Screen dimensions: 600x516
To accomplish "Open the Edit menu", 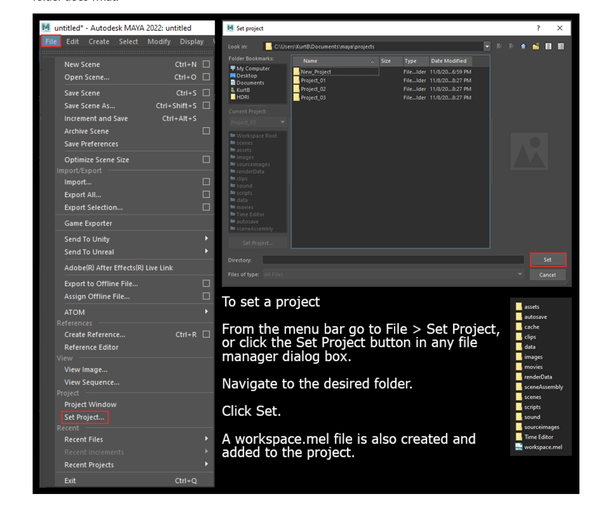I will tap(72, 41).
